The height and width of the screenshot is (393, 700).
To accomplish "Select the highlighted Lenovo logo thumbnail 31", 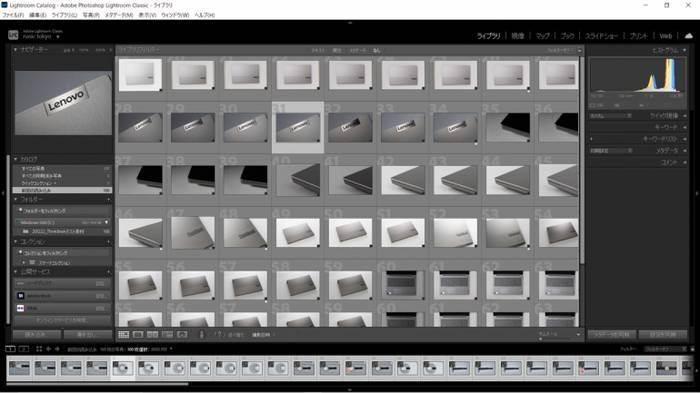I will [x=298, y=128].
